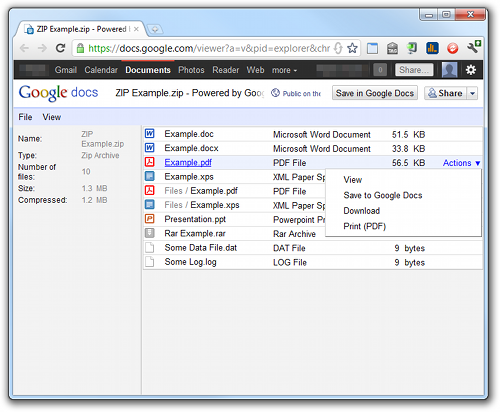Image resolution: width=500 pixels, height=412 pixels.
Task: Select the Files / Example.xps row name
Action: 202,205
